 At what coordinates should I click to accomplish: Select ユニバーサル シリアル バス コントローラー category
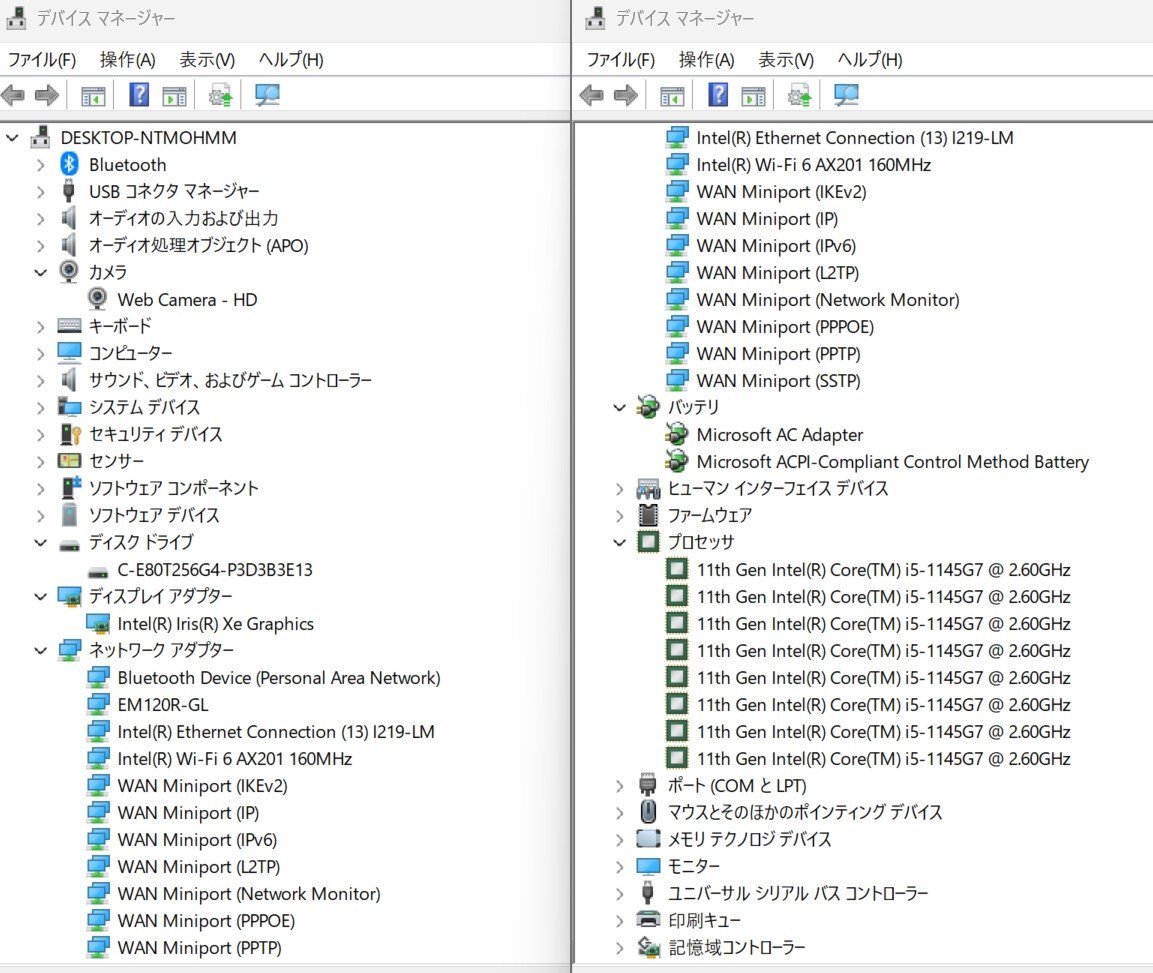[798, 893]
